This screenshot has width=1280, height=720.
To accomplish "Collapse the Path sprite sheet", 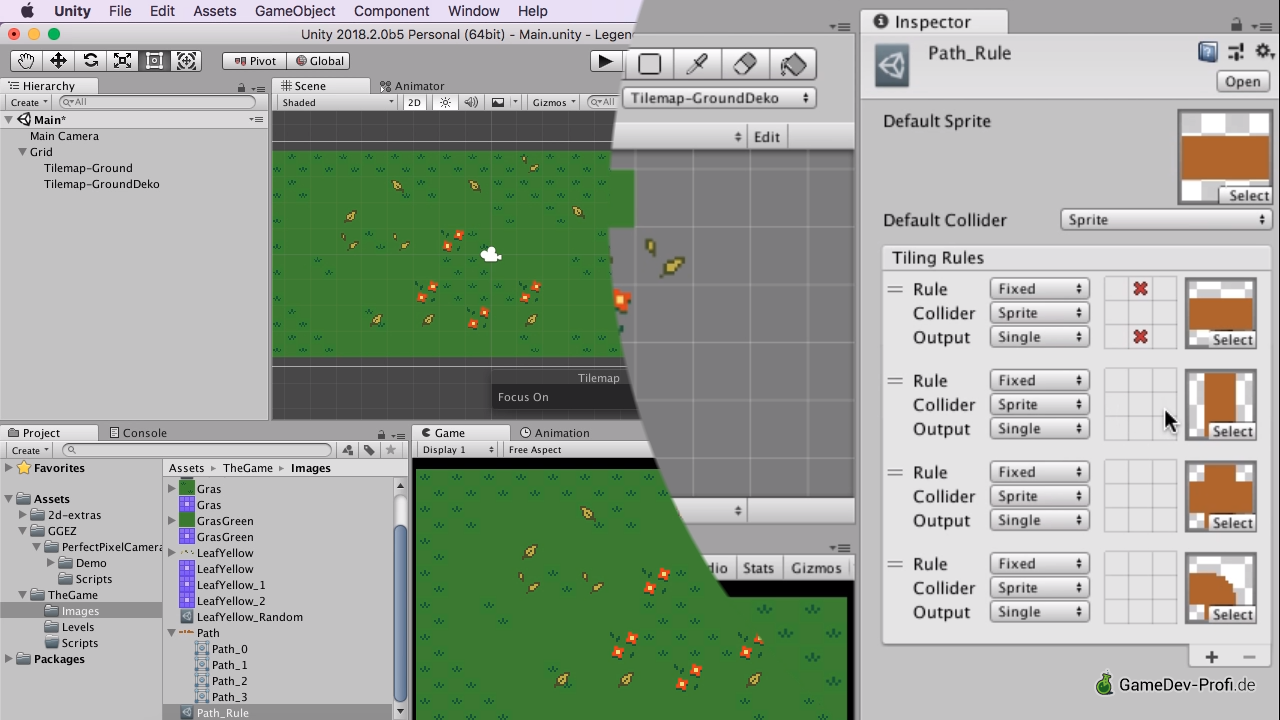I will [172, 633].
